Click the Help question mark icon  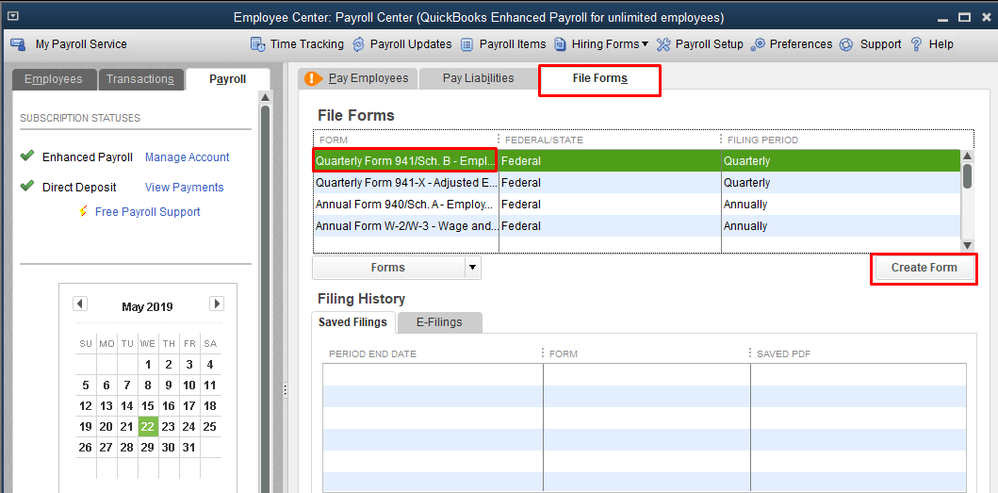coord(916,45)
